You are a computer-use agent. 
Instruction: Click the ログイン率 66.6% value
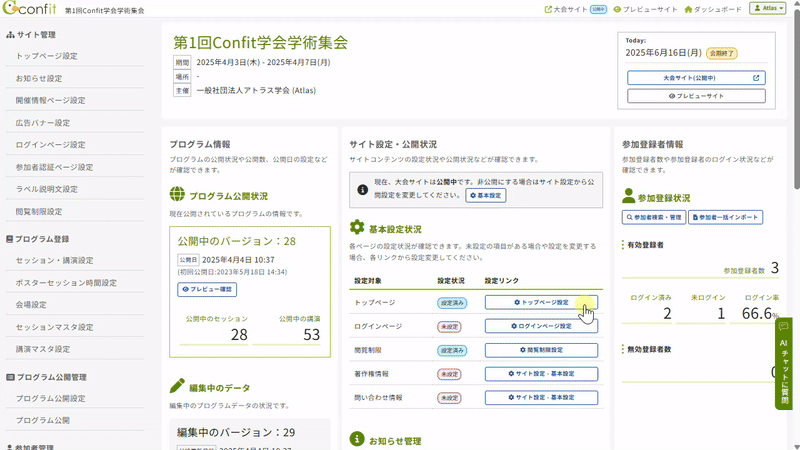tap(760, 313)
